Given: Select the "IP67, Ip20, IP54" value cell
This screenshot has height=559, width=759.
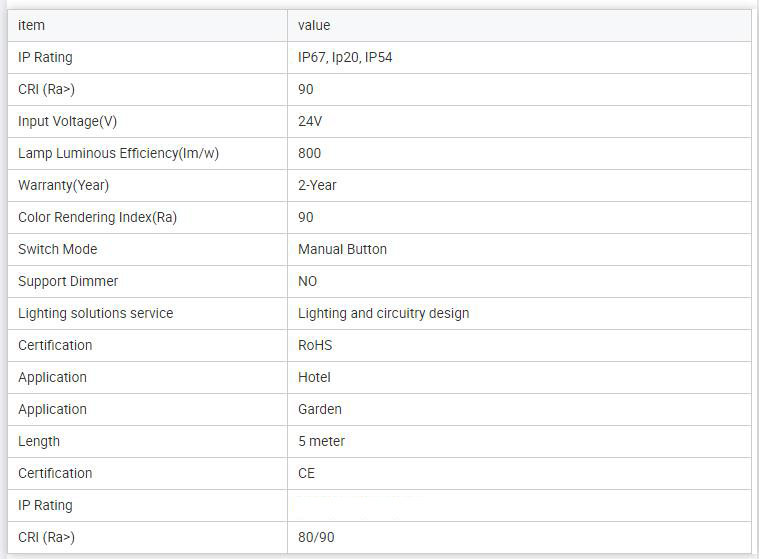Looking at the screenshot, I should click(x=345, y=57).
